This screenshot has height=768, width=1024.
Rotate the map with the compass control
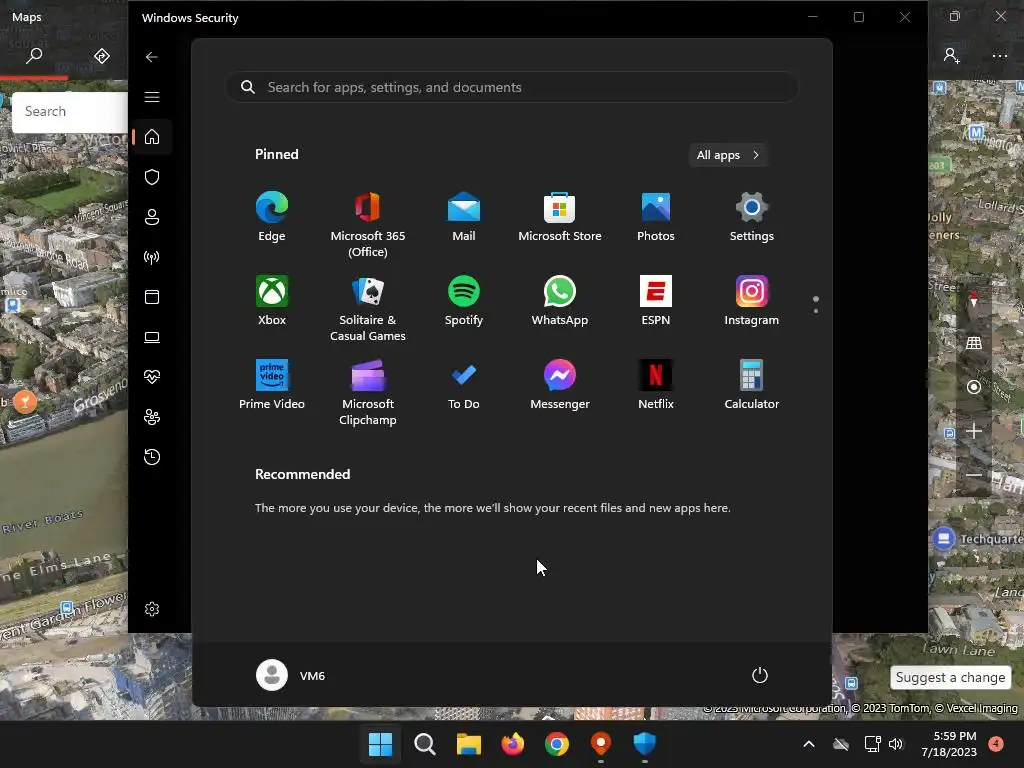[974, 300]
